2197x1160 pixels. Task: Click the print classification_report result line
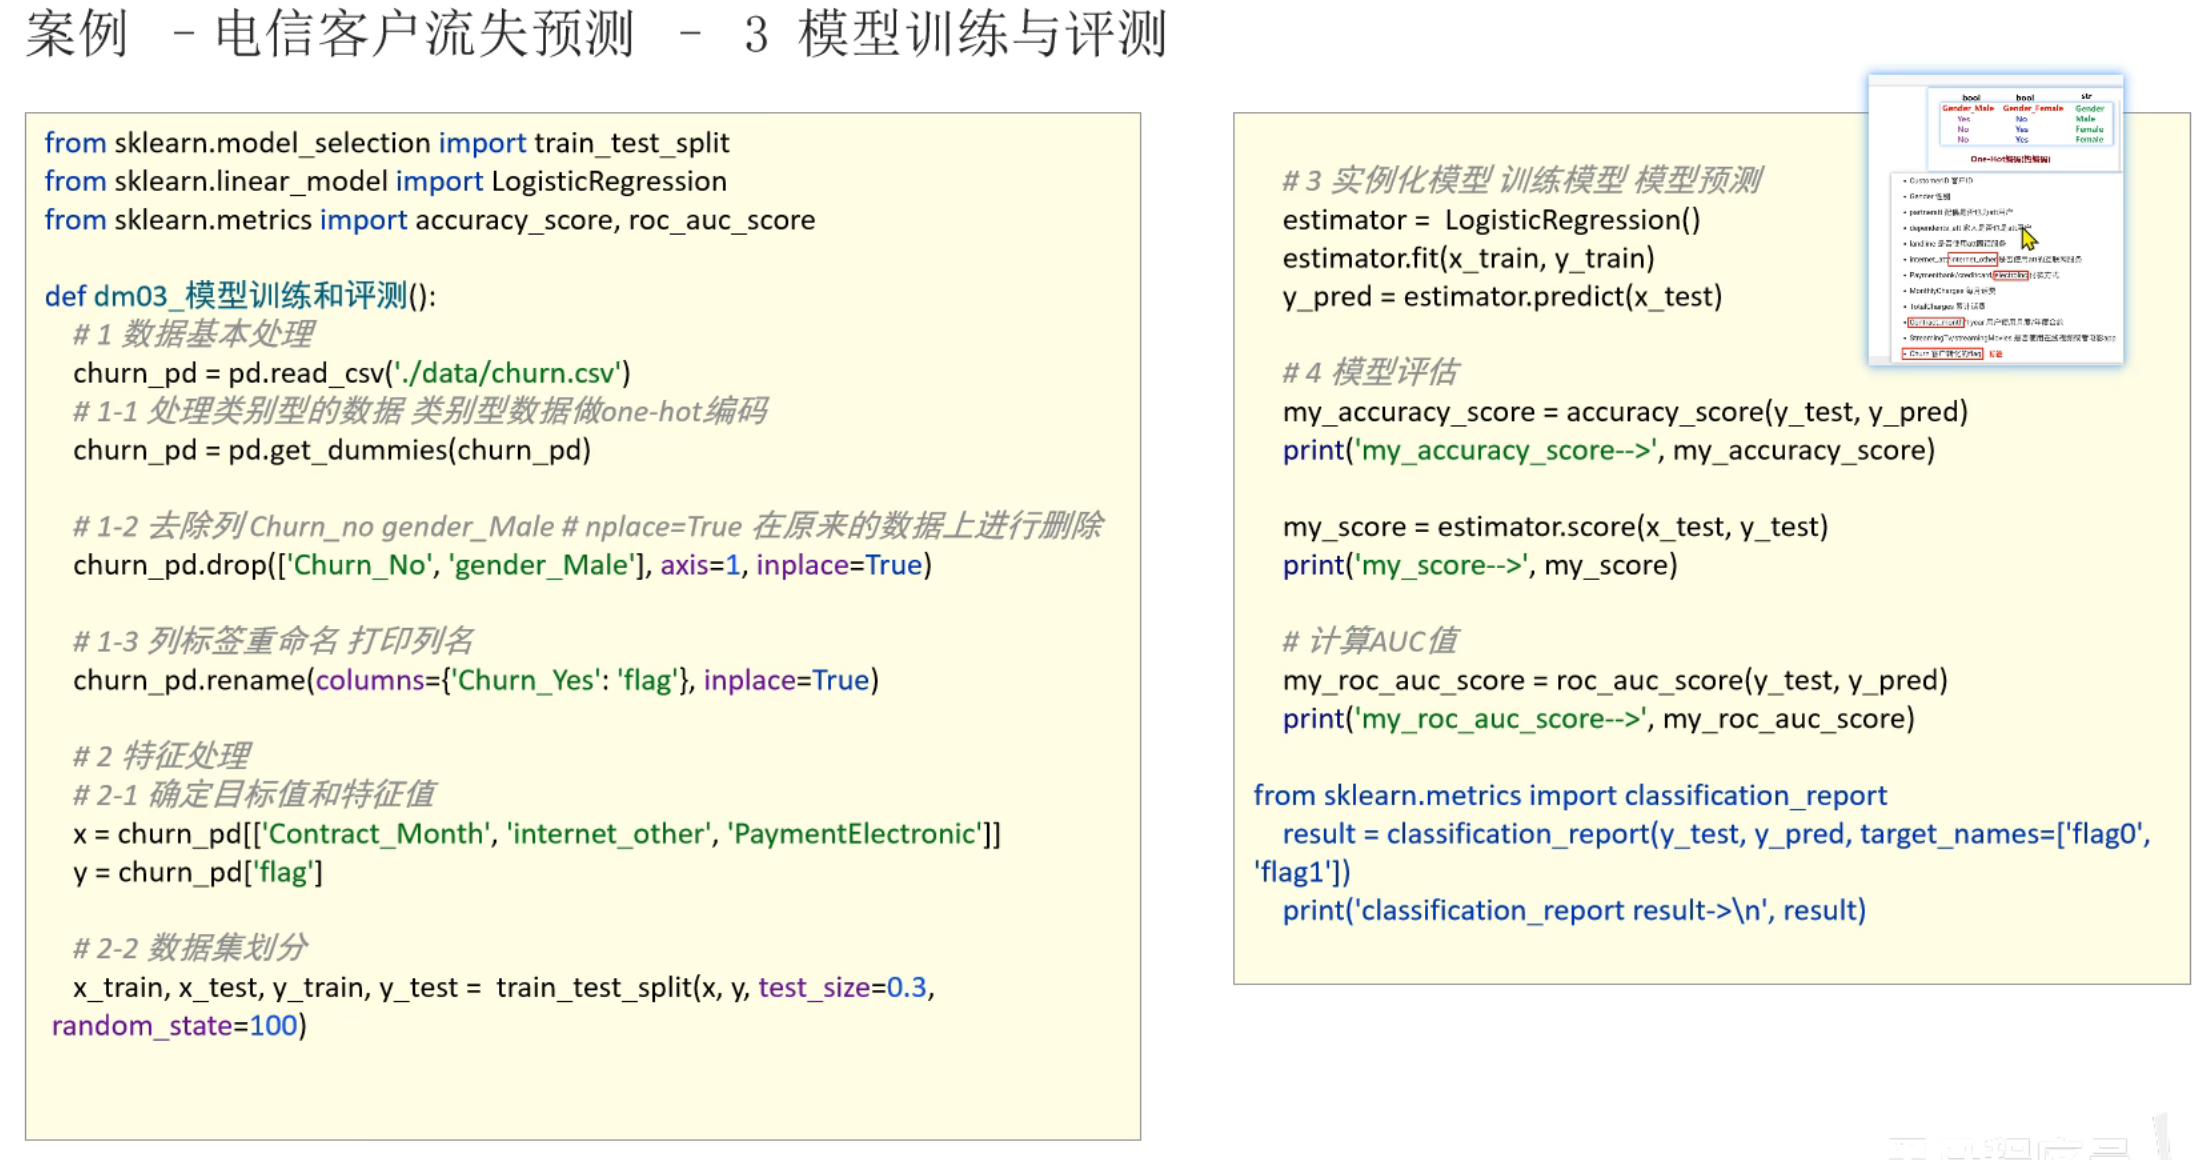(1573, 910)
